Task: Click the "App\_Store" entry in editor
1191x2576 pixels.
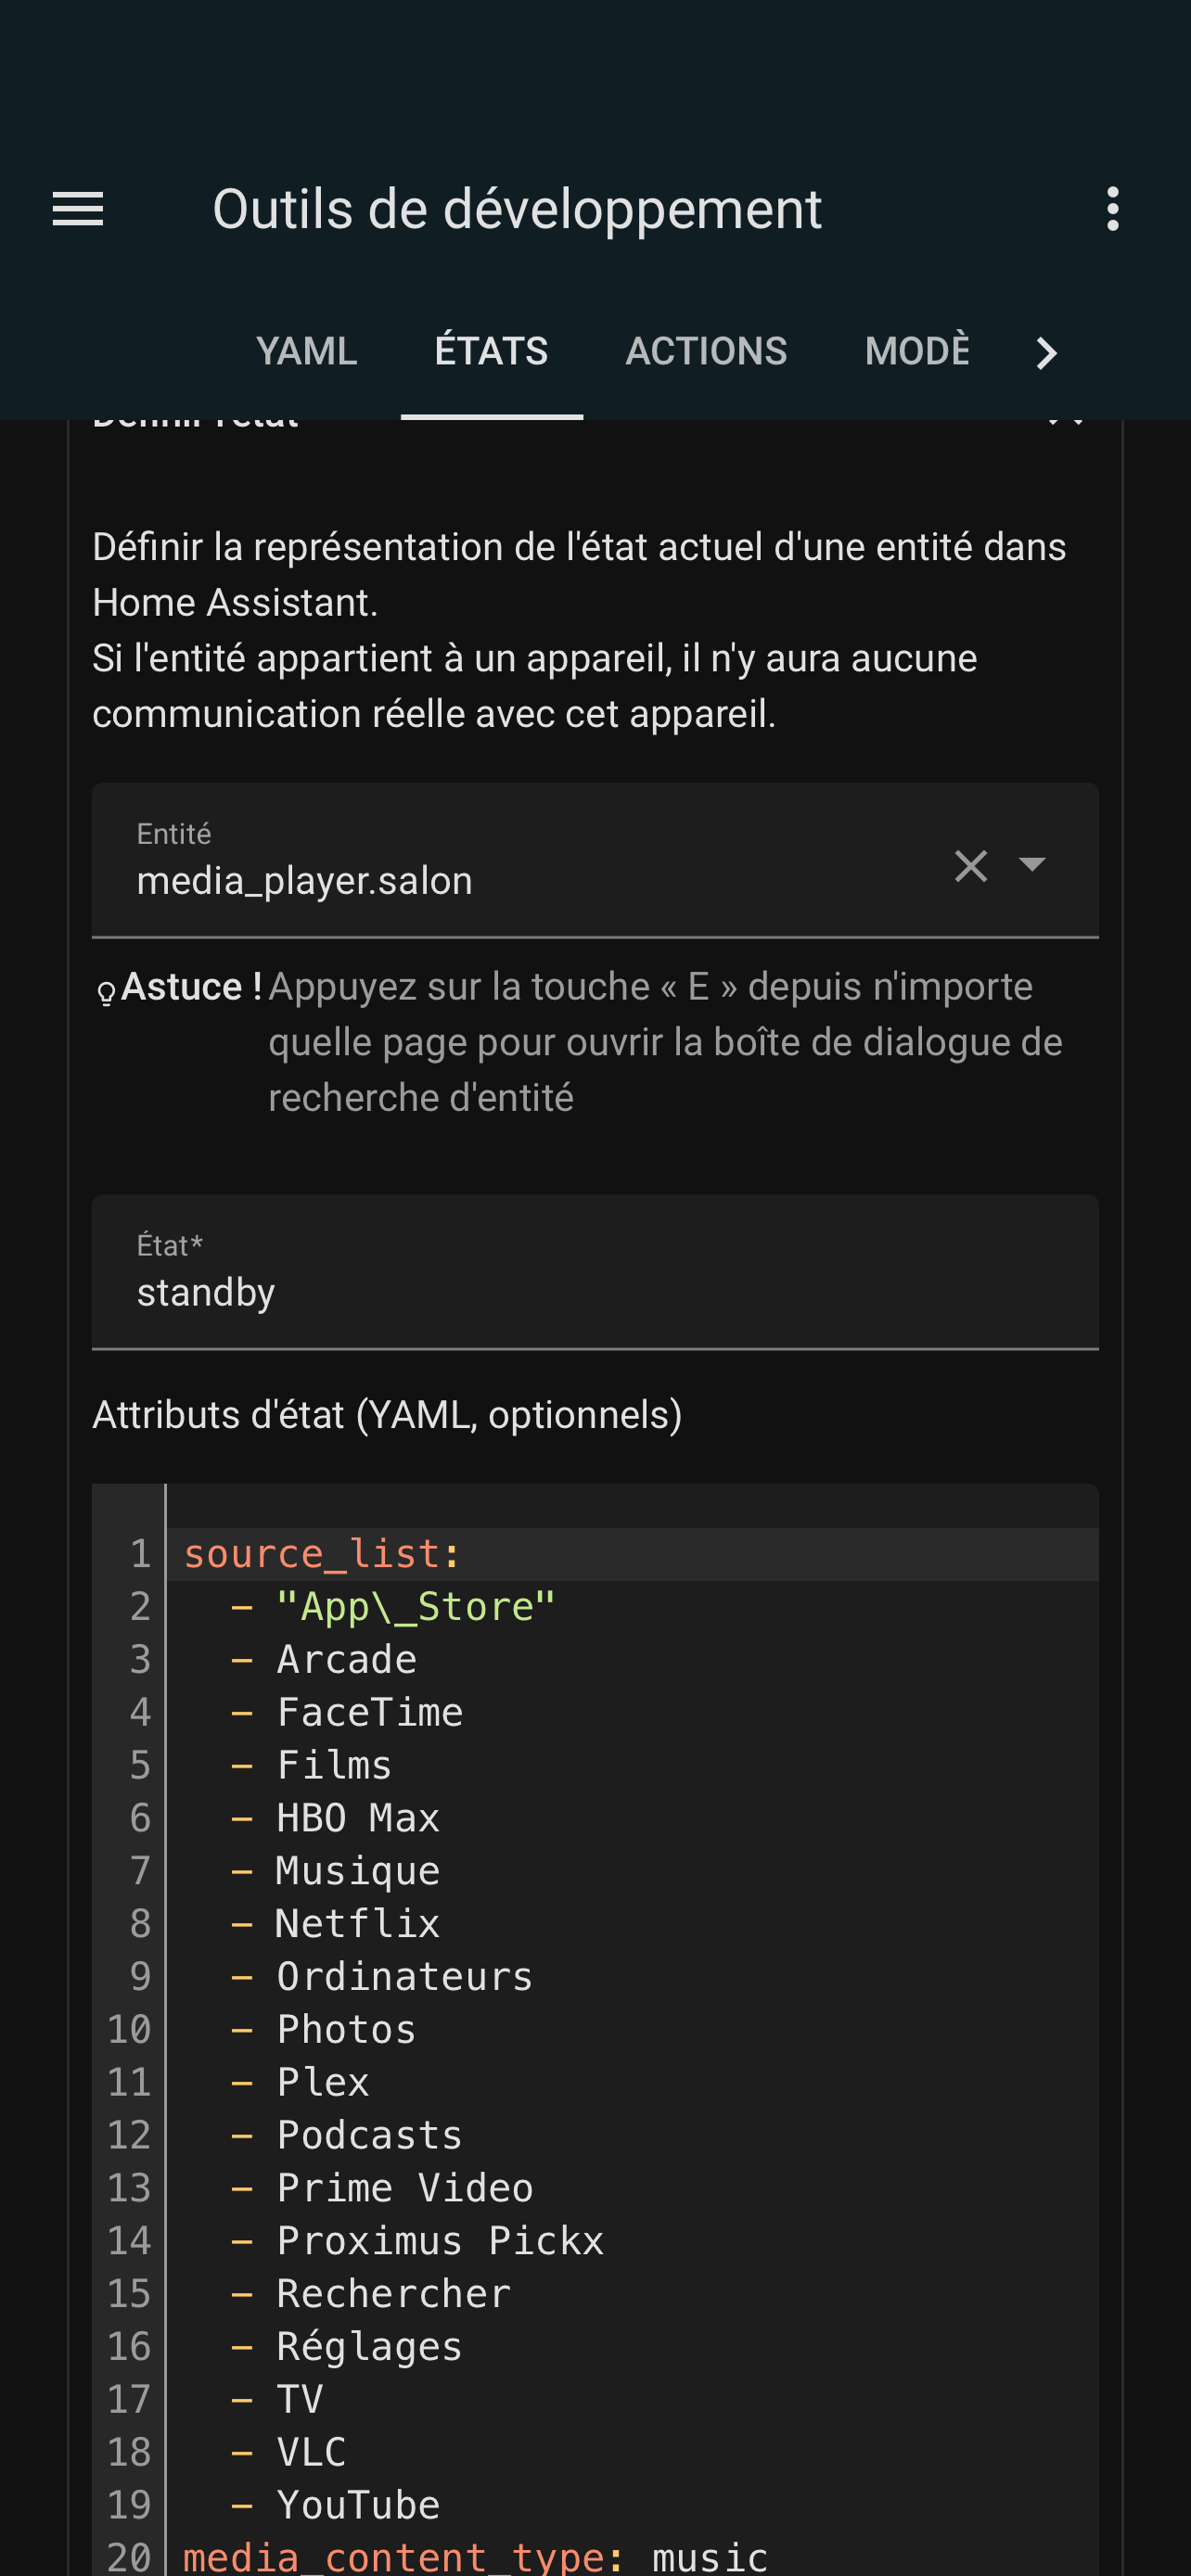Action: pyautogui.click(x=415, y=1607)
